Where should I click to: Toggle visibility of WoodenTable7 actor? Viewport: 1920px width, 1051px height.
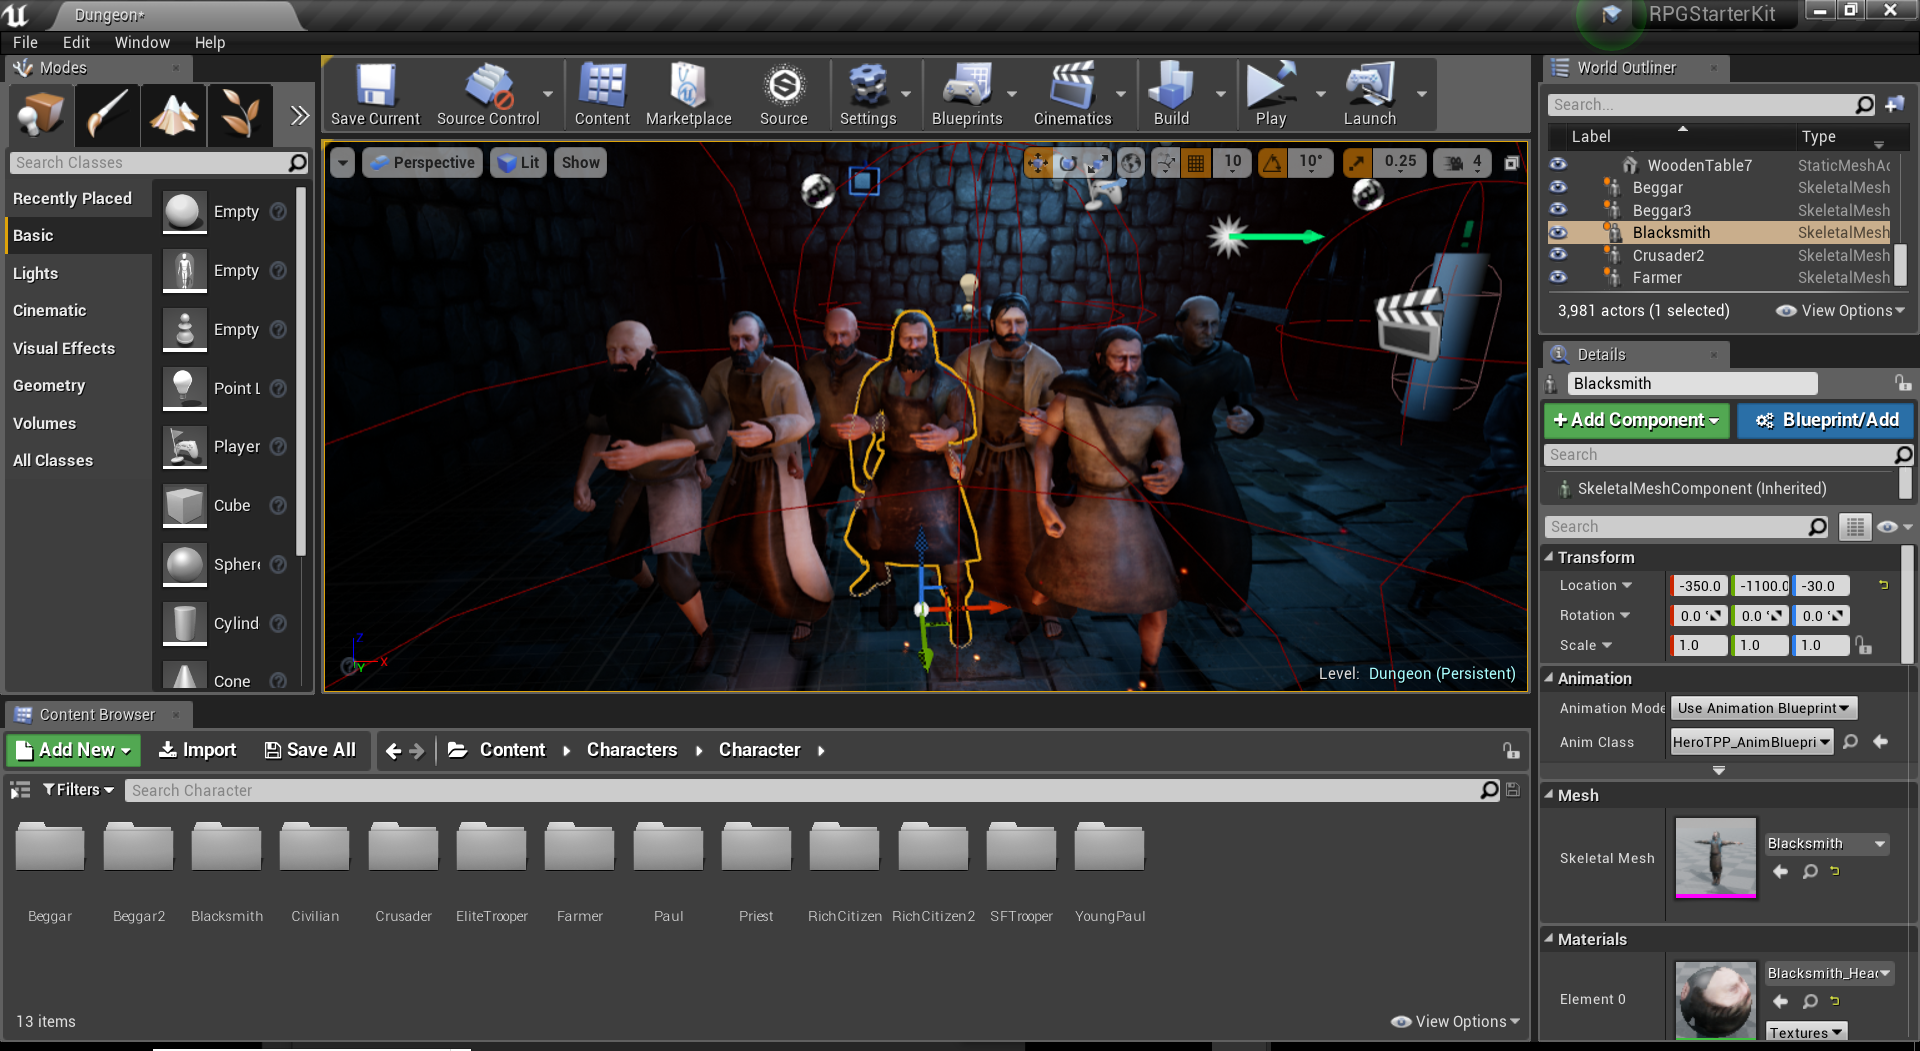1558,165
